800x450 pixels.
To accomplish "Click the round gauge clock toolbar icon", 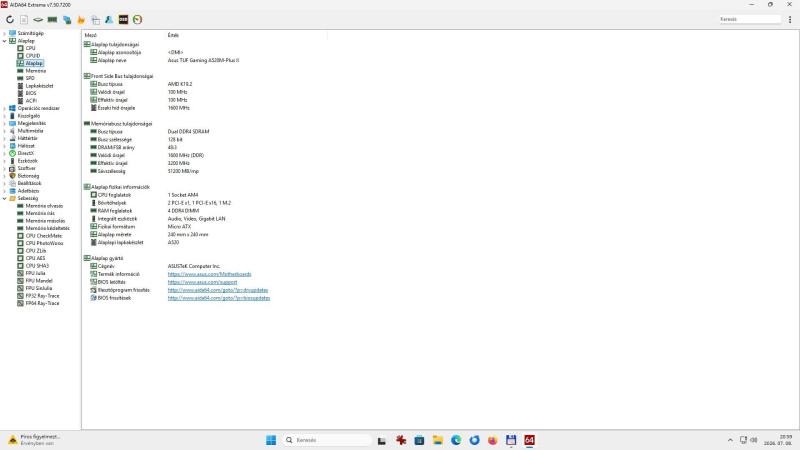I will coord(137,19).
